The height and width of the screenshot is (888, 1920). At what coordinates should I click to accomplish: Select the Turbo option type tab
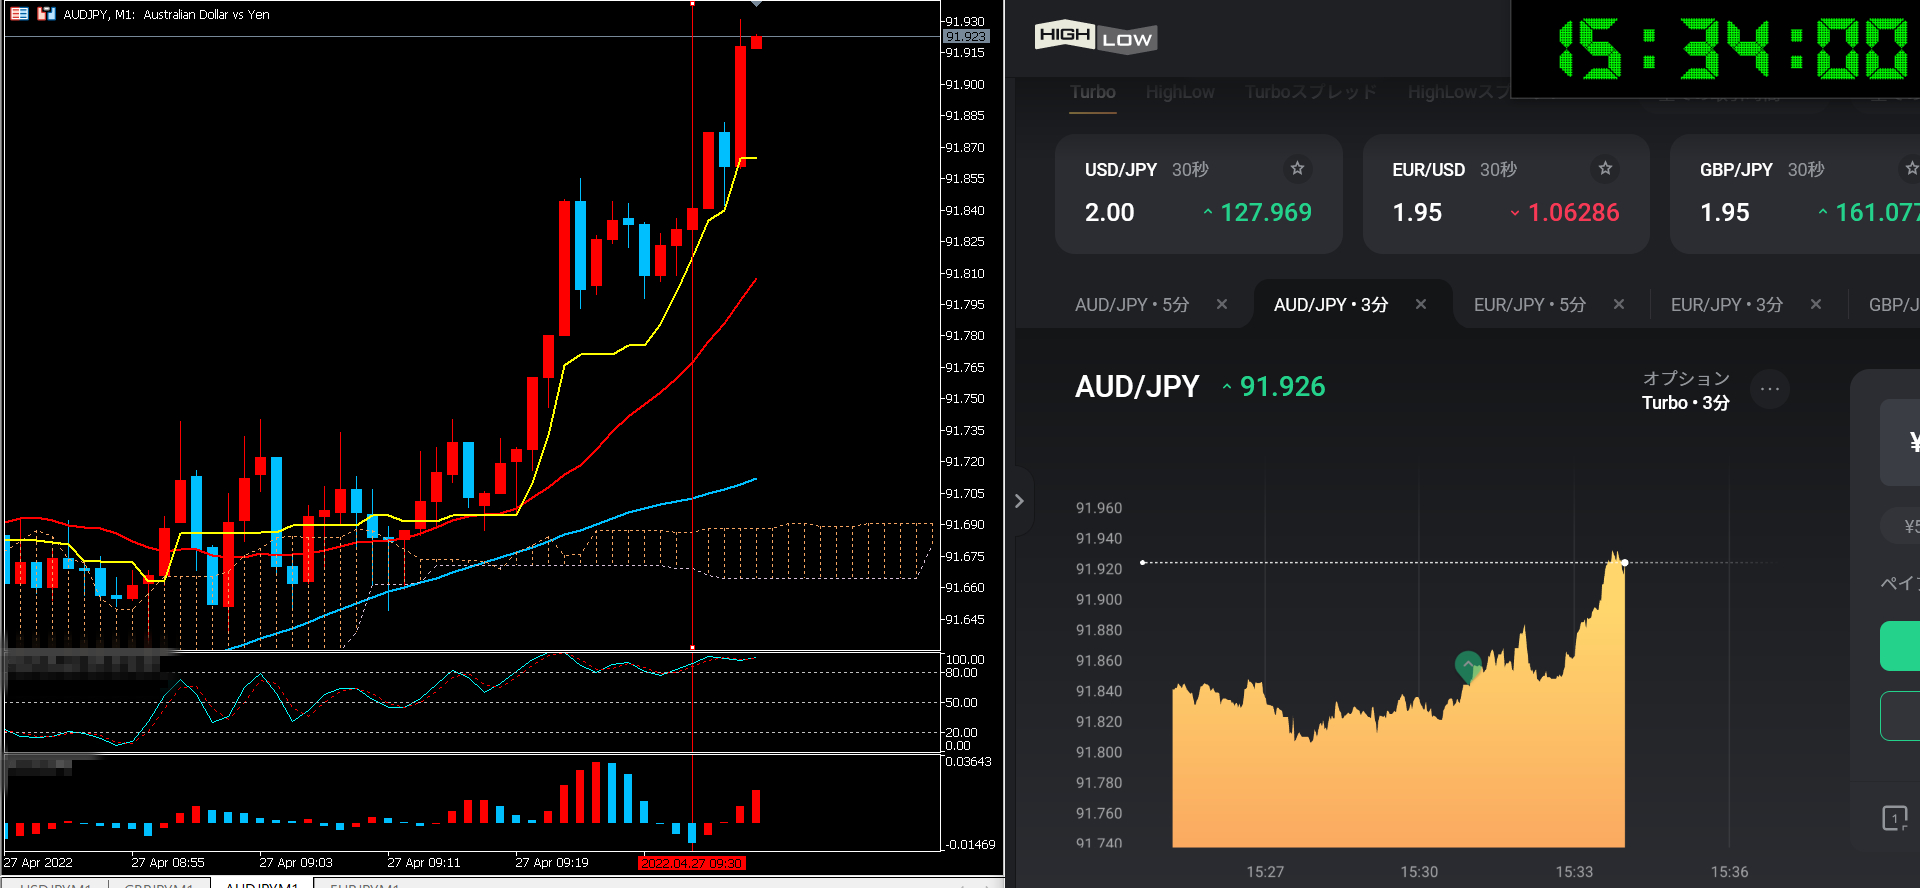pyautogui.click(x=1092, y=92)
